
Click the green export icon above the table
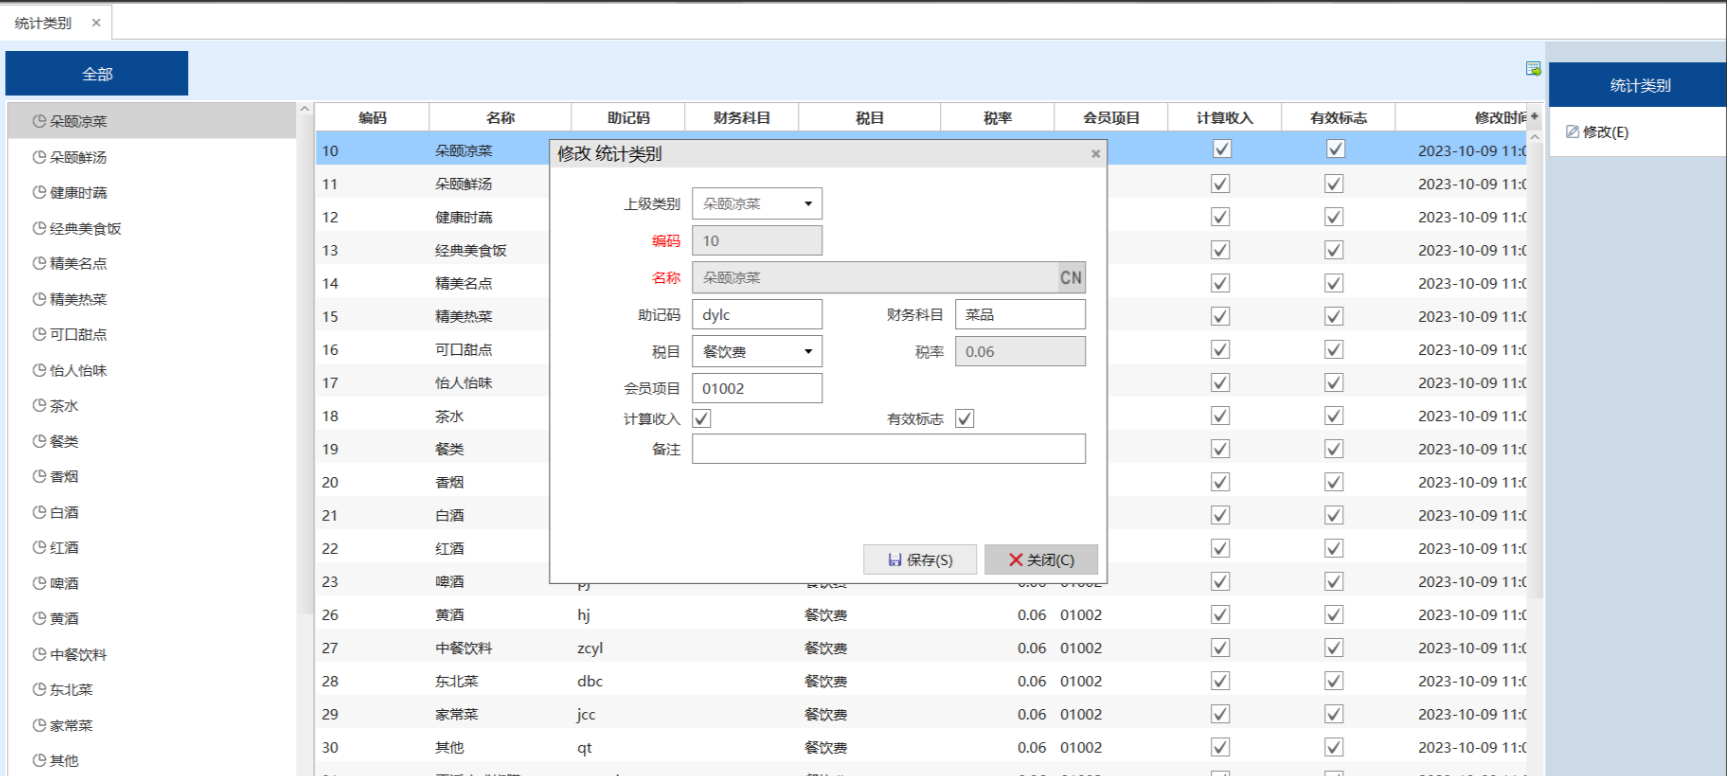click(1533, 69)
